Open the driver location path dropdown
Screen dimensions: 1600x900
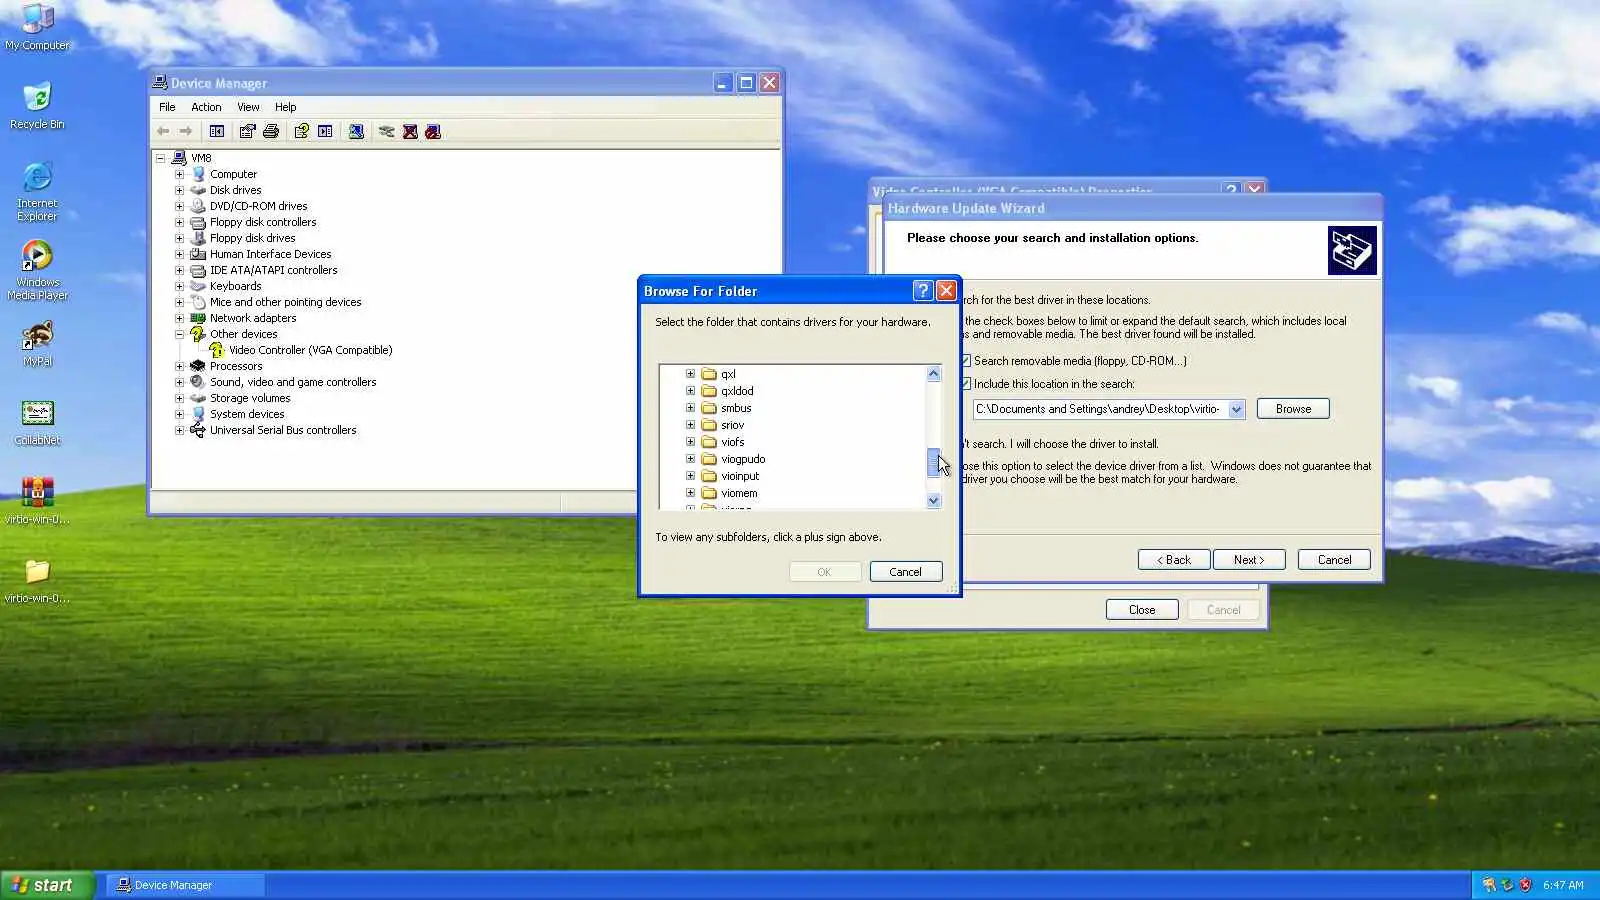pos(1236,409)
